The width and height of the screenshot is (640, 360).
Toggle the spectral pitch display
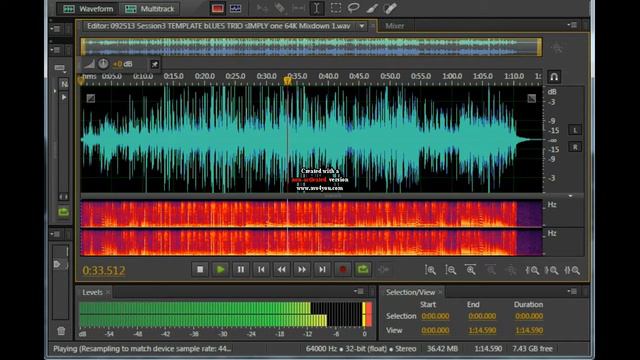(x=236, y=9)
